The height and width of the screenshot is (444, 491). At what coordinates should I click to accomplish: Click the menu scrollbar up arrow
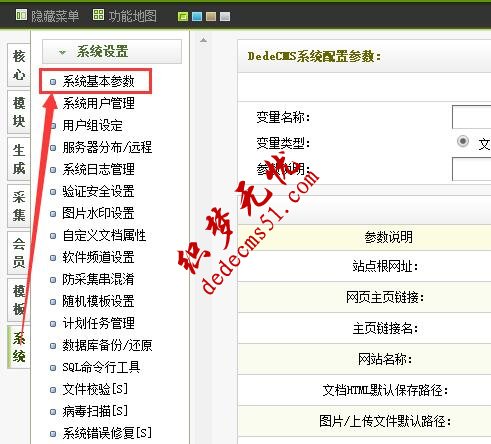[x=203, y=40]
